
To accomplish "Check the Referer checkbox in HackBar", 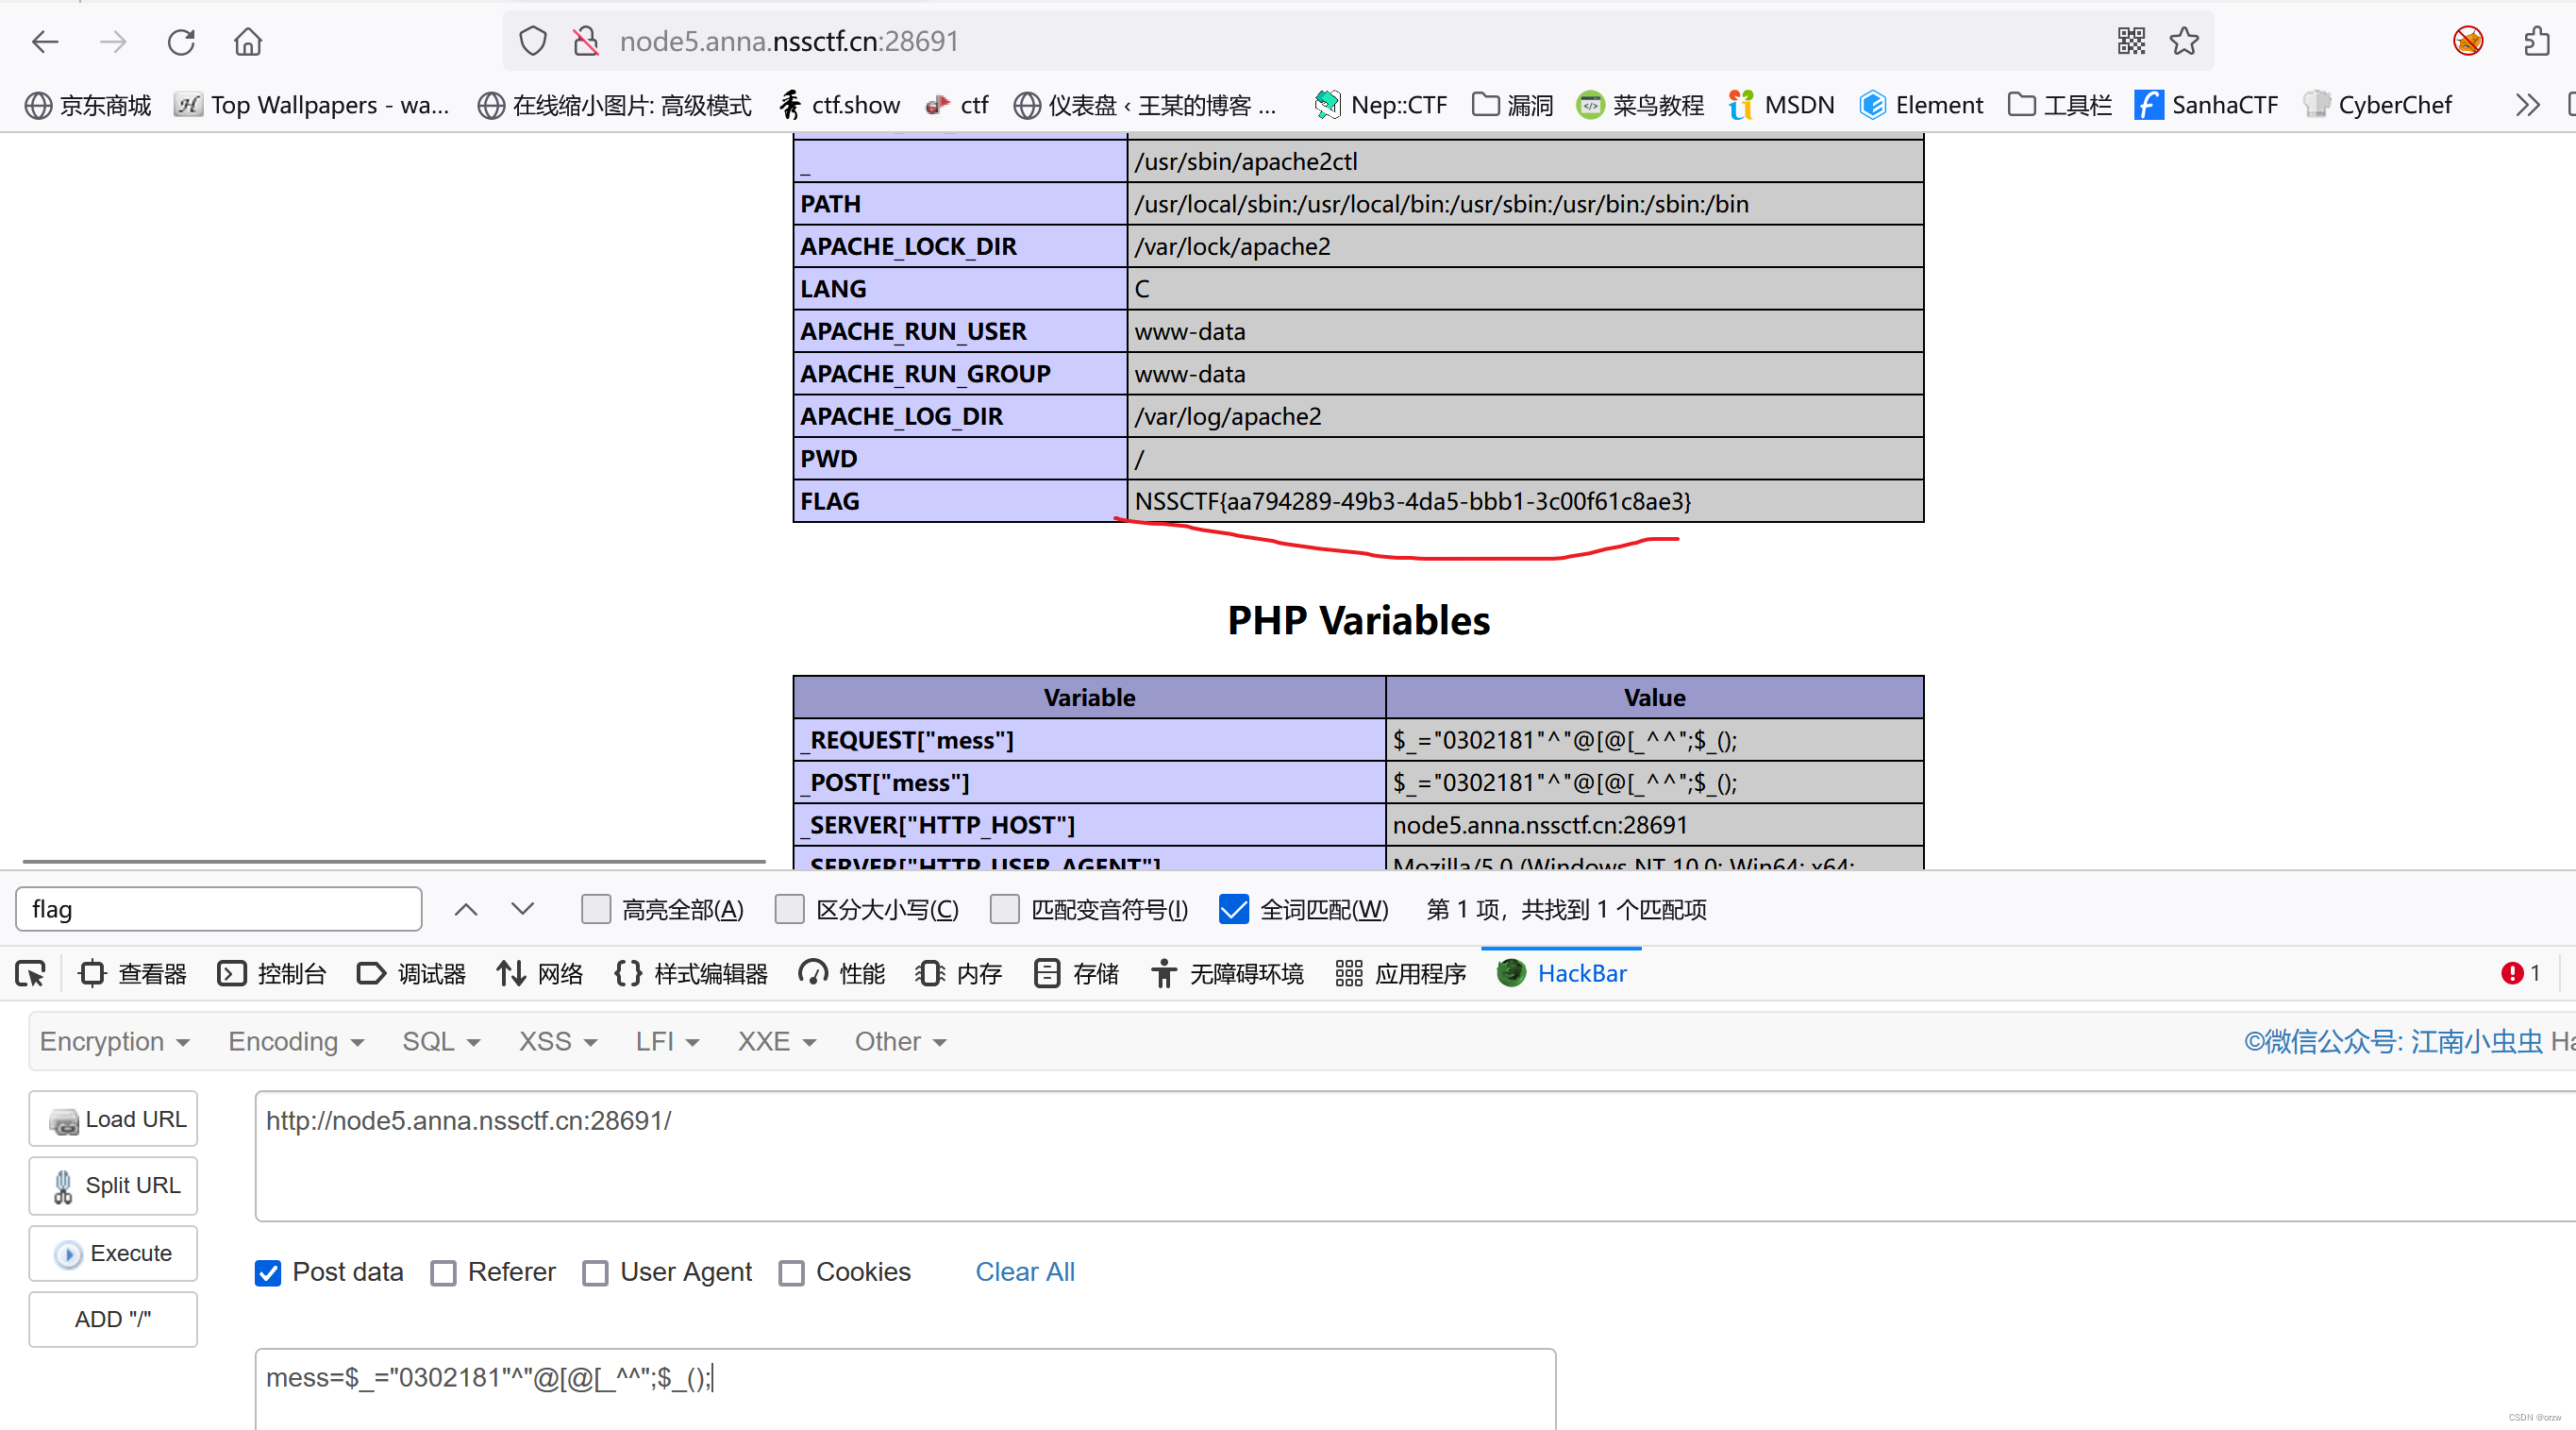I will point(444,1272).
